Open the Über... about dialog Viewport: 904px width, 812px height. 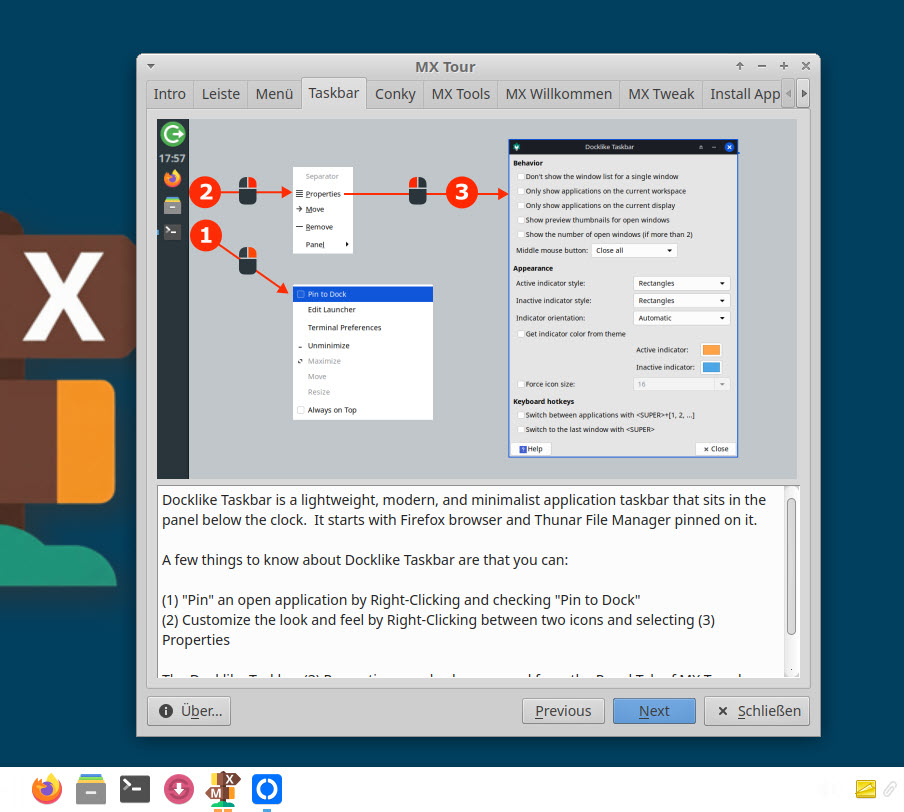point(190,711)
